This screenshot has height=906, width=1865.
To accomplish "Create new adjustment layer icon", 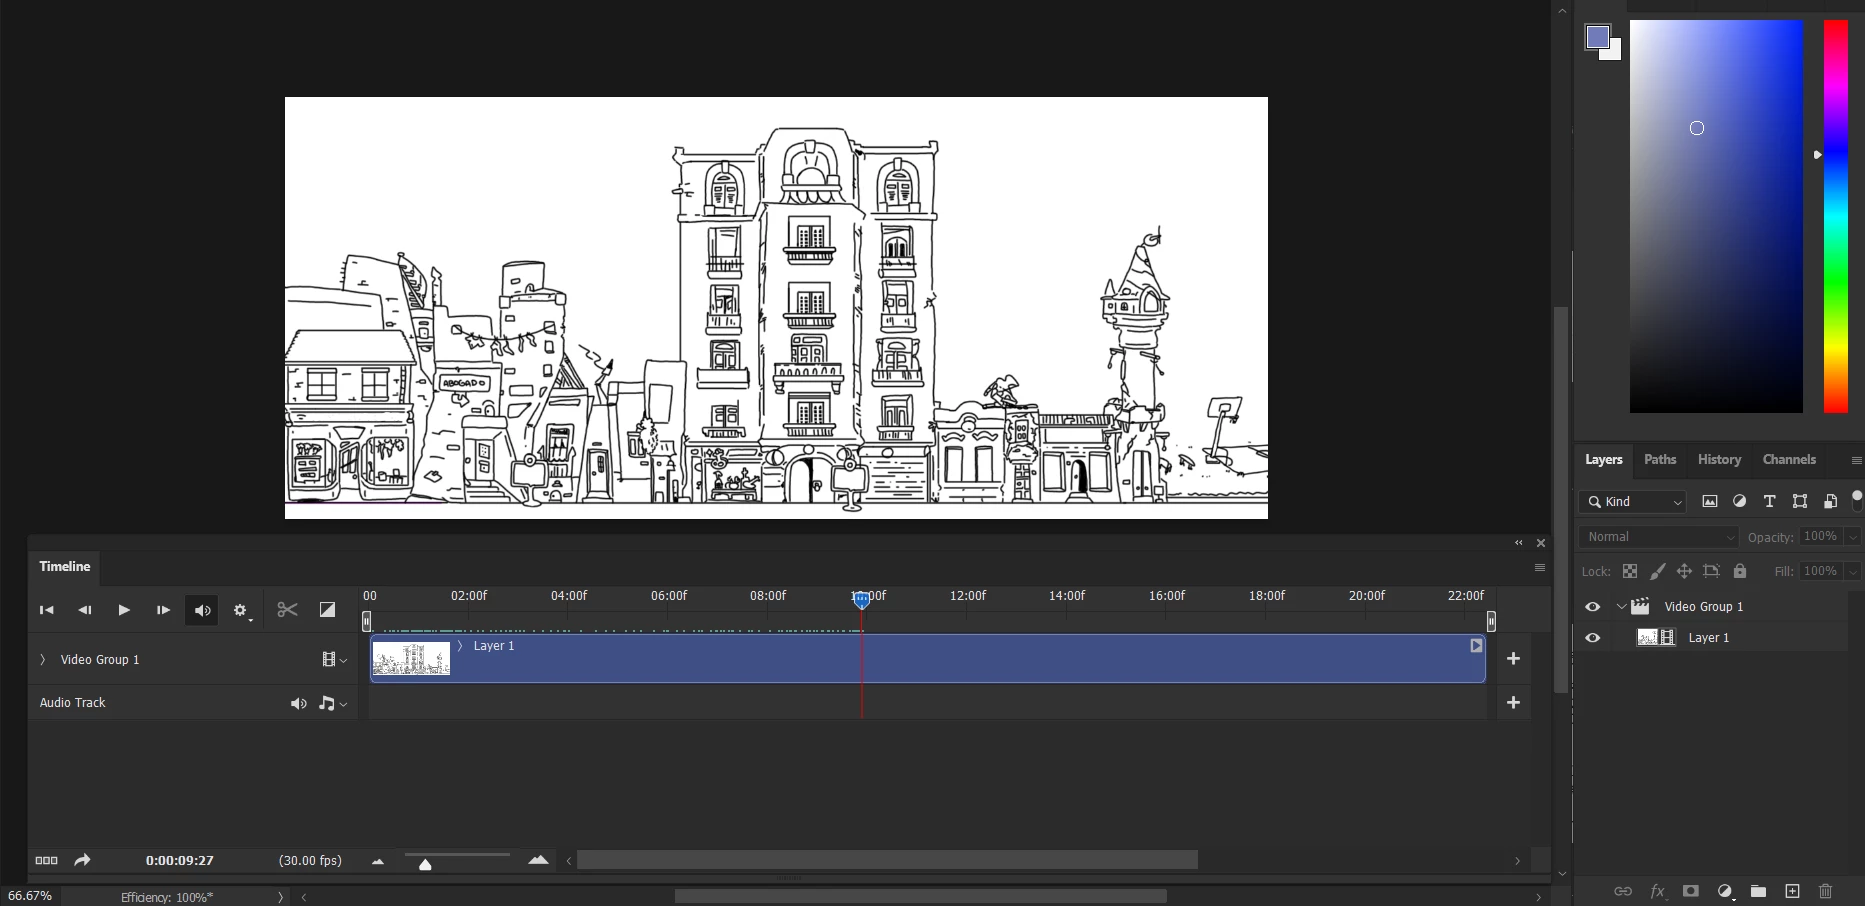I will coord(1725,891).
